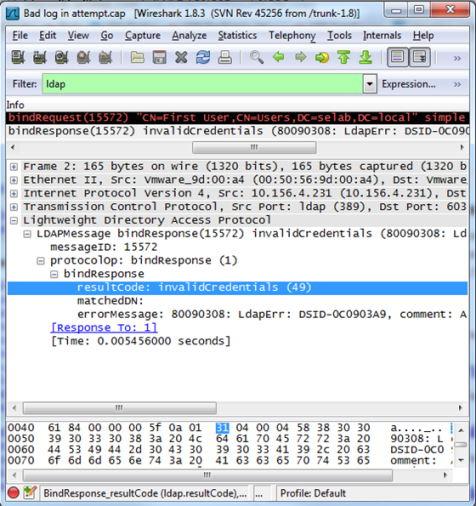Viewport: 476px width, 506px height.
Task: Click packet list horizontal scrollbar thumb
Action: pos(254,147)
